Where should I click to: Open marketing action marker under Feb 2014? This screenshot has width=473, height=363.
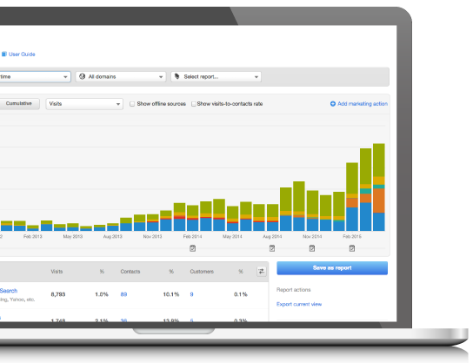[193, 248]
